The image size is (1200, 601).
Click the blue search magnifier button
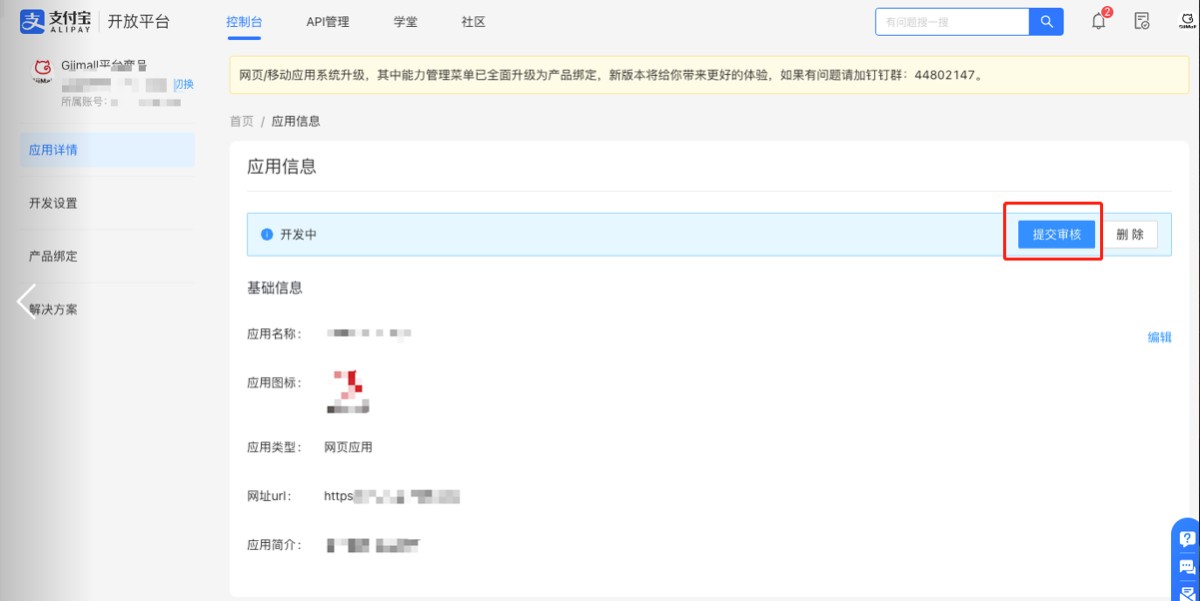pos(1046,22)
